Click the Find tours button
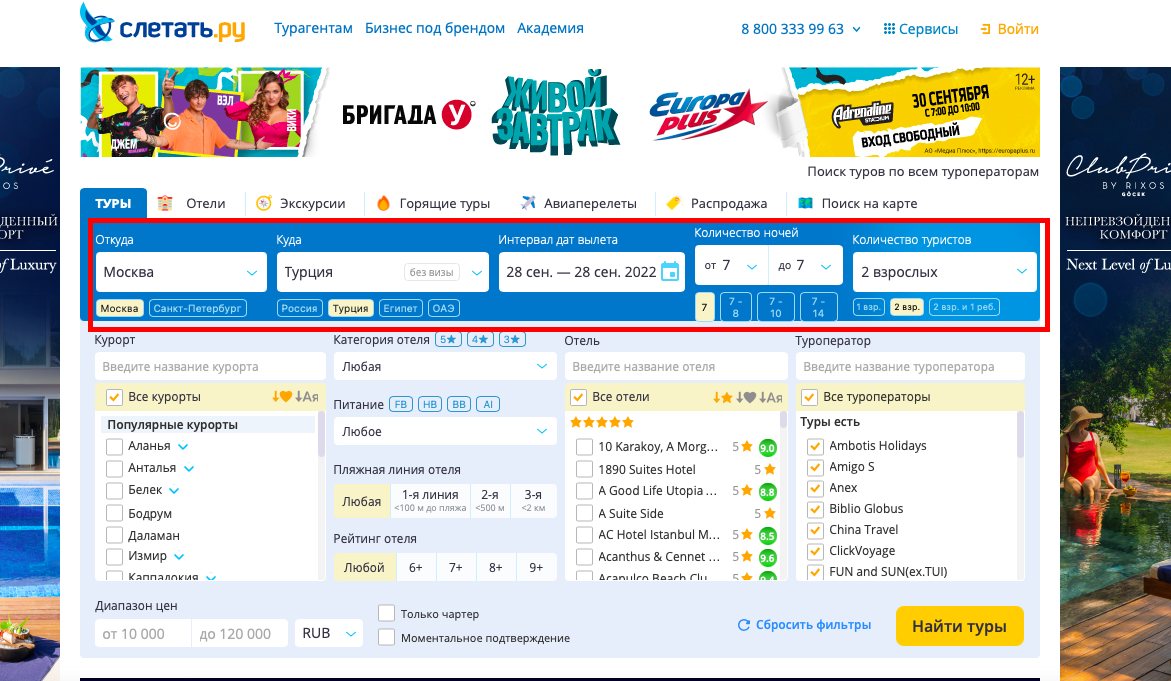Screen dimensions: 1171x681 (x=960, y=626)
